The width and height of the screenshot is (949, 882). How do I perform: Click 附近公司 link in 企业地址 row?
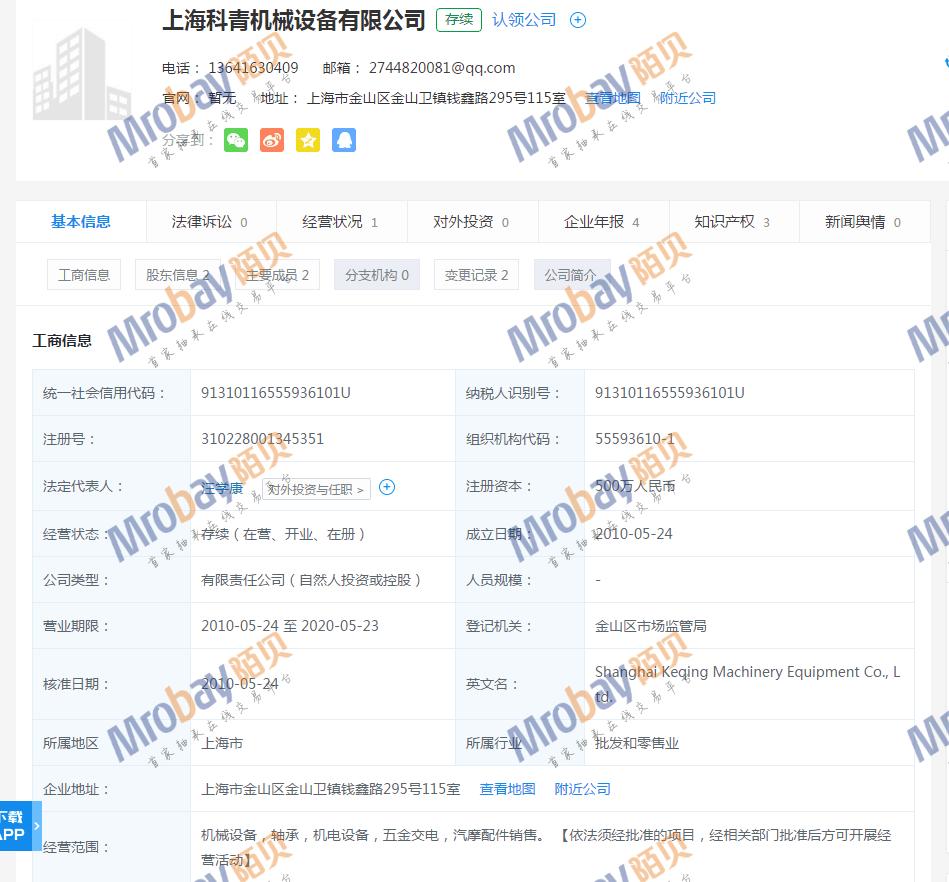point(582,789)
